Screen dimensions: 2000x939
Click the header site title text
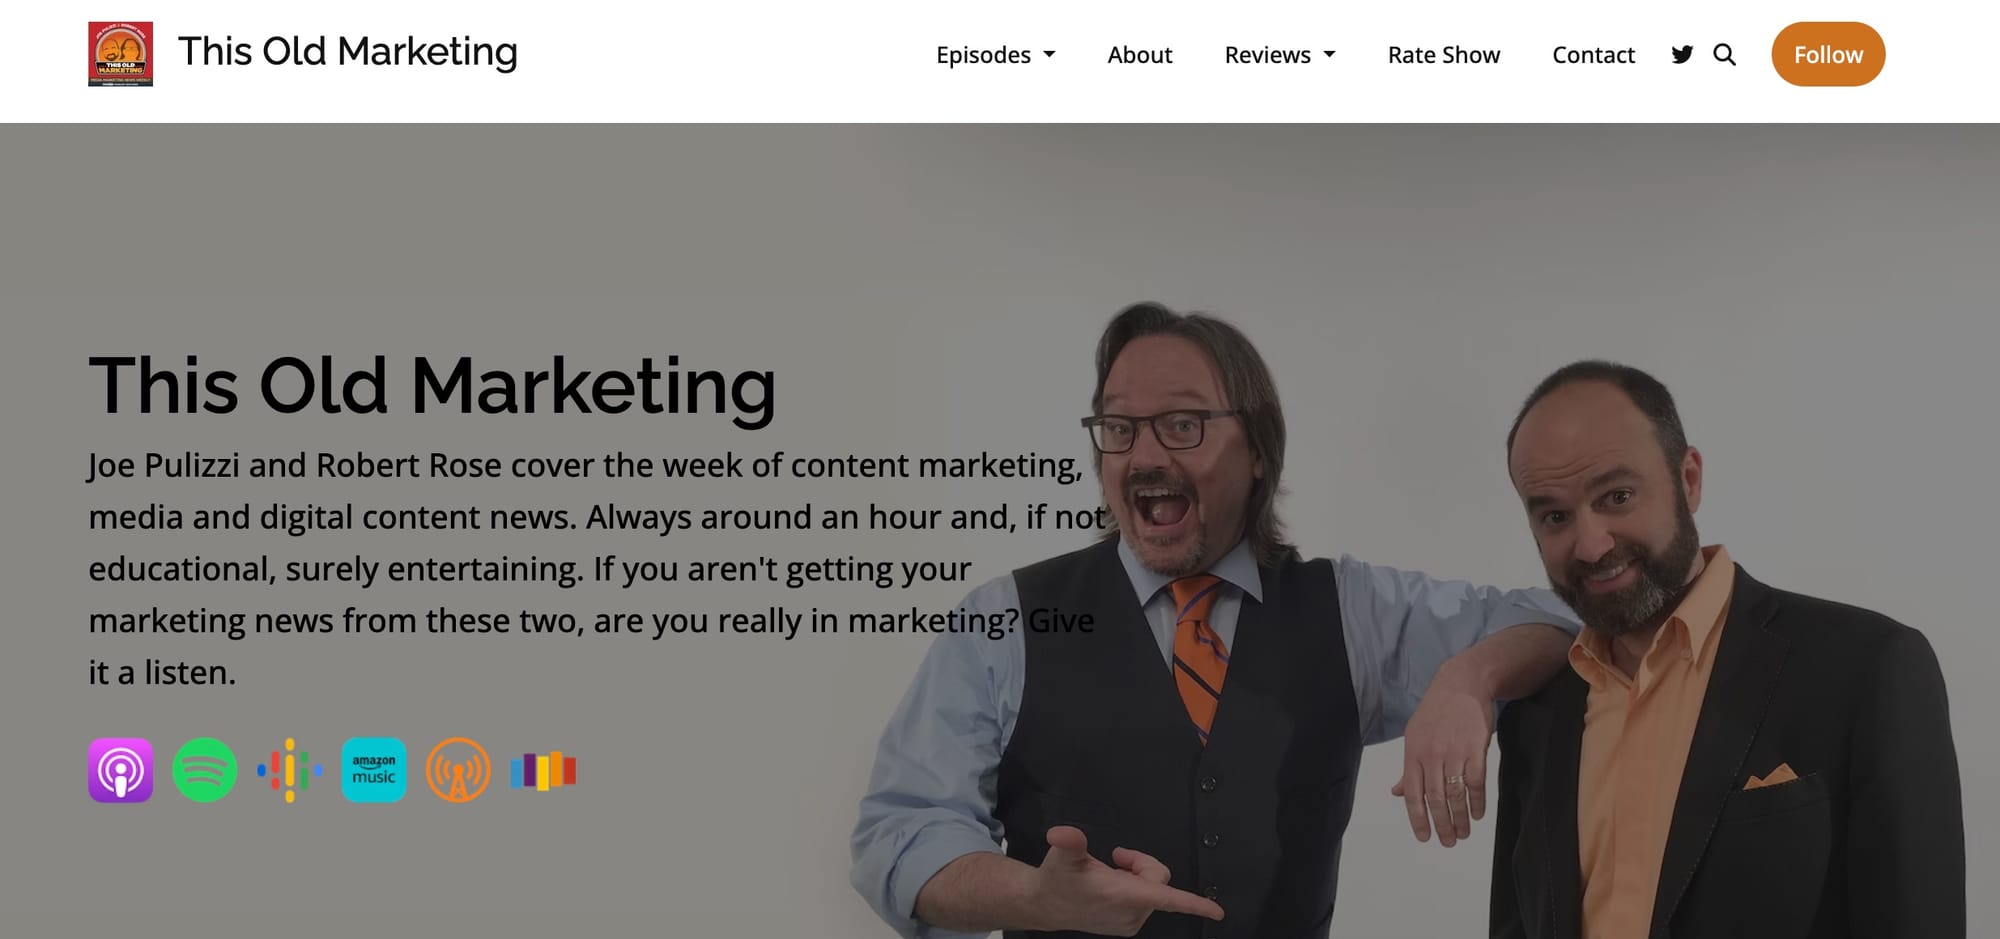[348, 52]
